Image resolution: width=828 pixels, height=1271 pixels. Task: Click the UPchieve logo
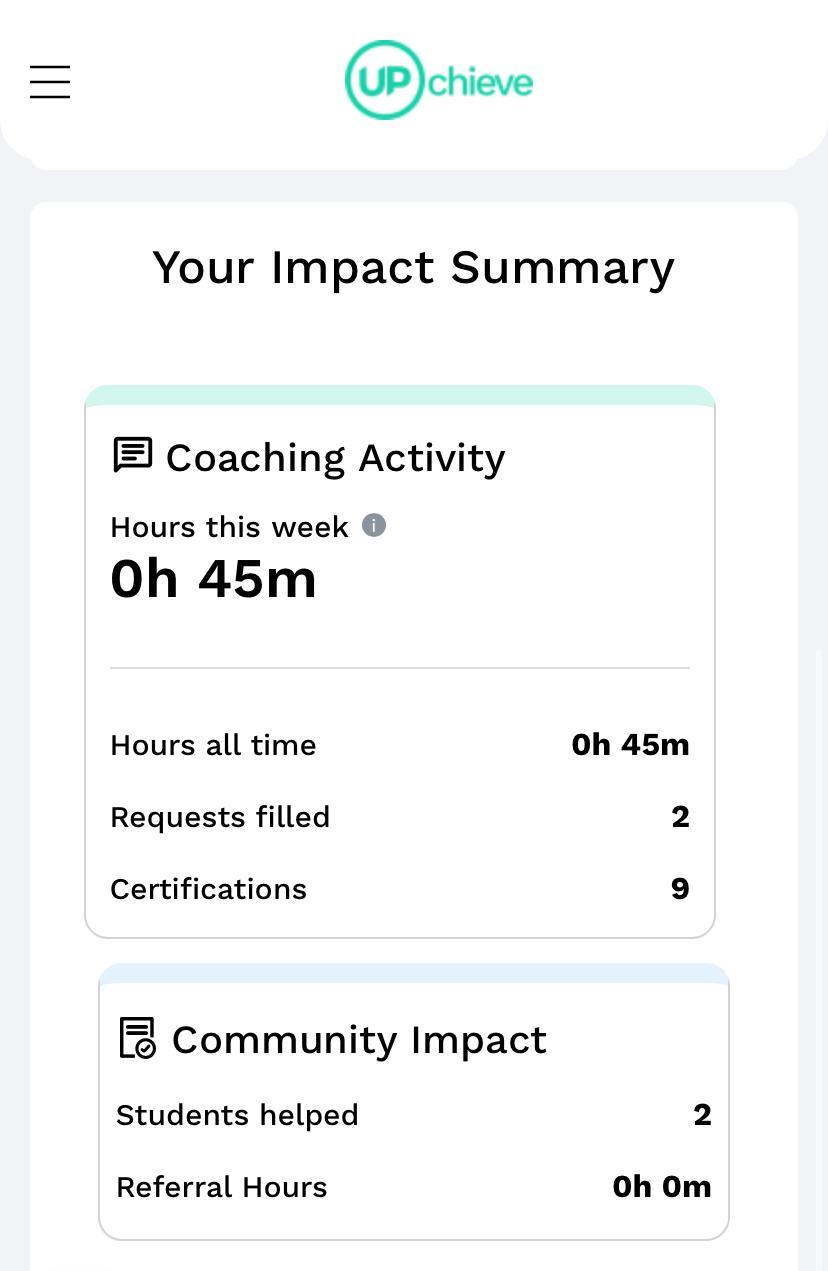pyautogui.click(x=439, y=81)
